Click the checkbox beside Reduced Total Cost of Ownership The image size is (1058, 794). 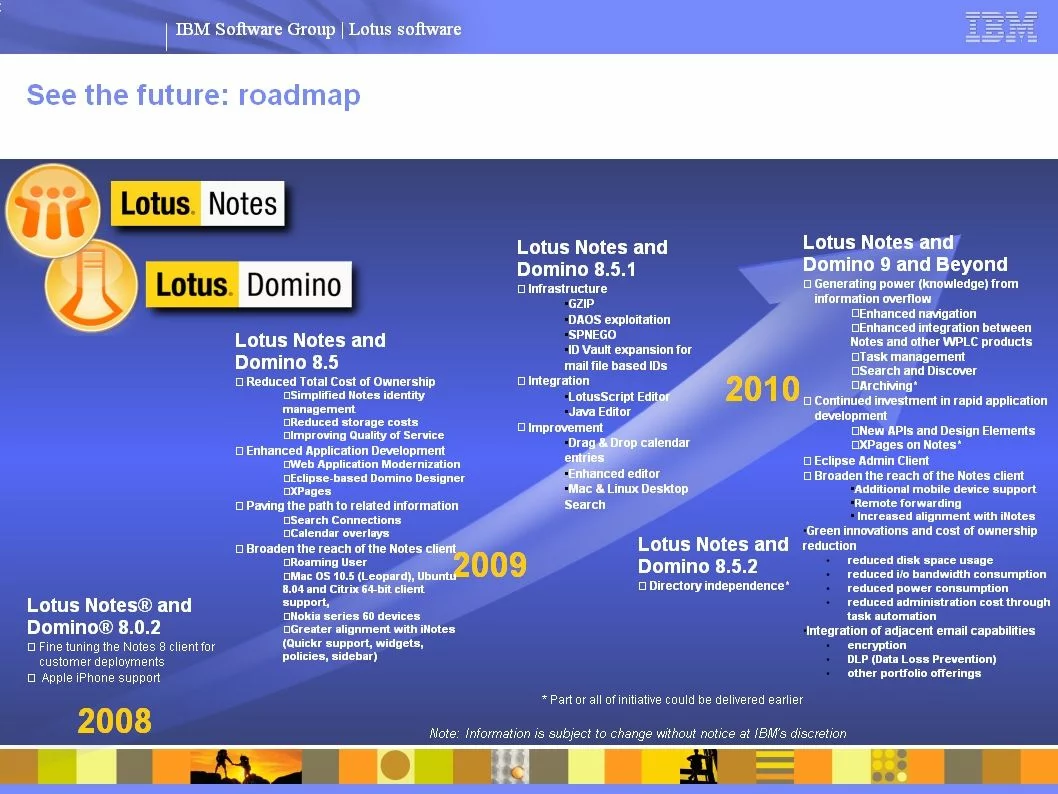pos(240,382)
